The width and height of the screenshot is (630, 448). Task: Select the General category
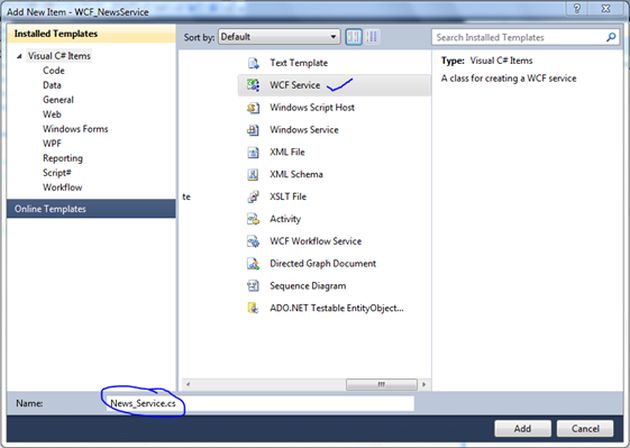58,100
